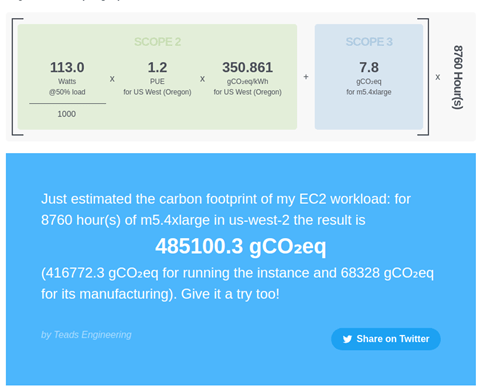Open the by Teads Engineering link
The height and width of the screenshot is (389, 480).
click(x=86, y=335)
